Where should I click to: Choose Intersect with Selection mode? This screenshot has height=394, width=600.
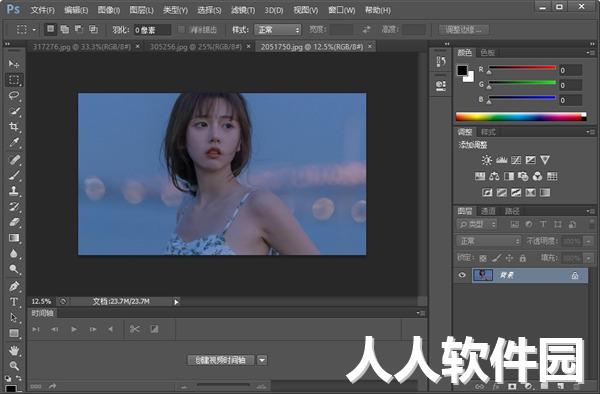tap(93, 29)
